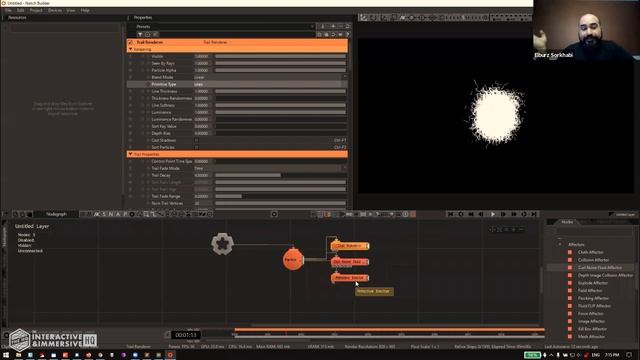Collapse the Affectors category in Nodes list
640x360 pixels.
(560, 244)
